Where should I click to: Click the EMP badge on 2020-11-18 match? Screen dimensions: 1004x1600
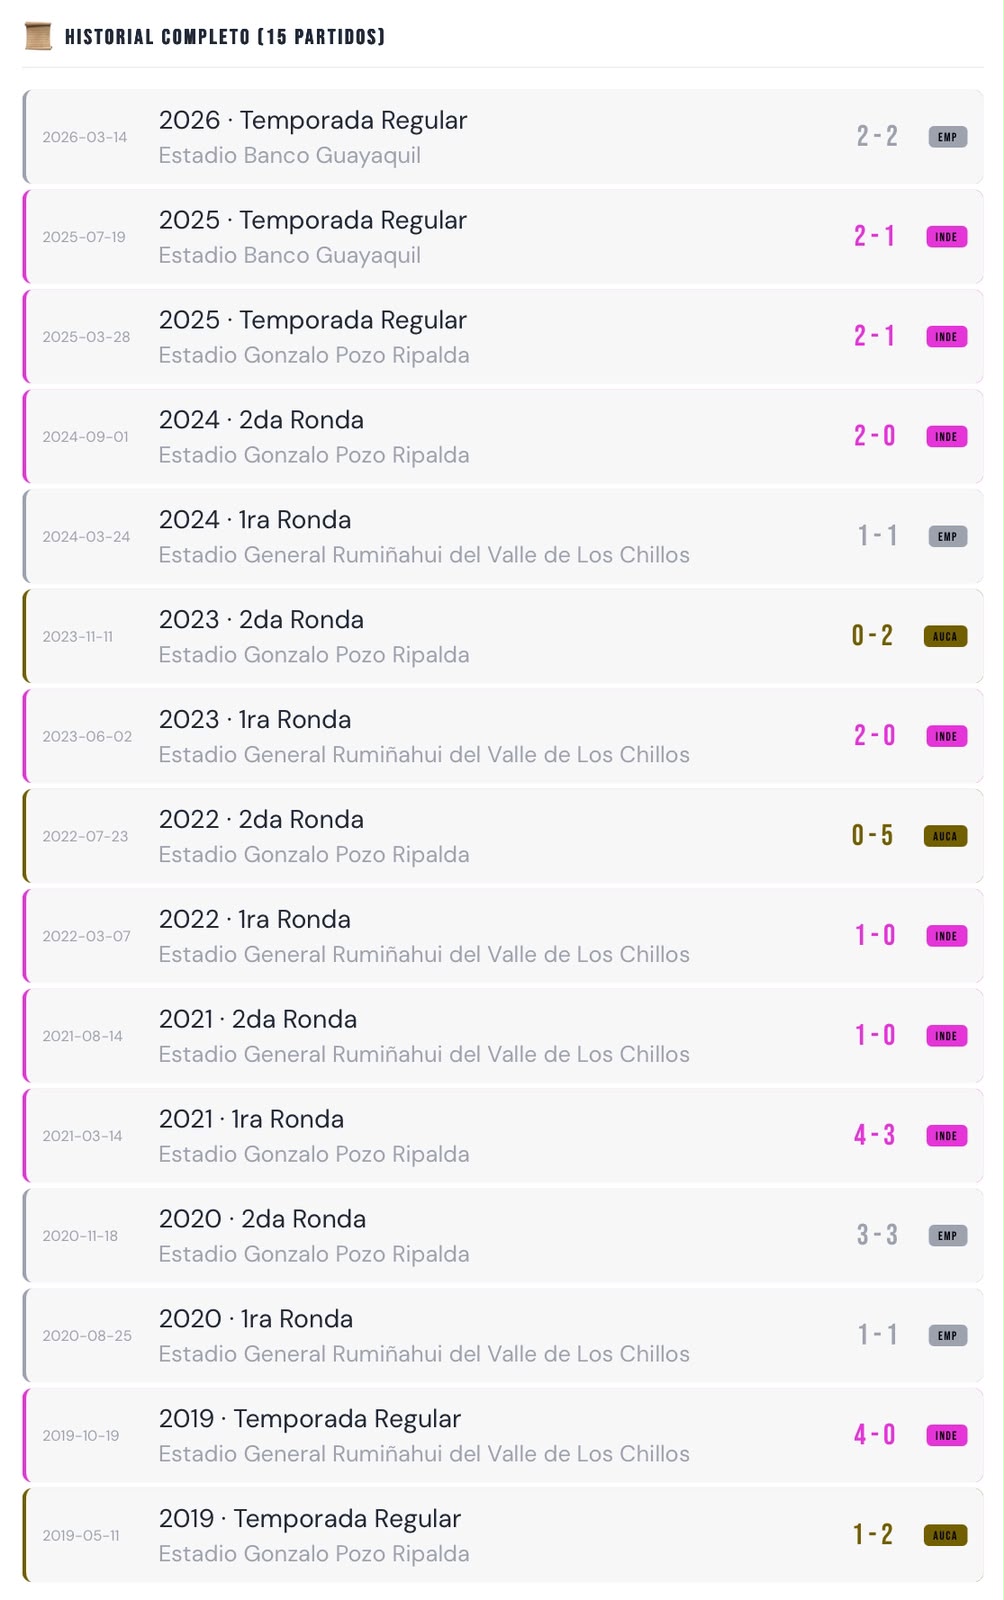tap(947, 1236)
